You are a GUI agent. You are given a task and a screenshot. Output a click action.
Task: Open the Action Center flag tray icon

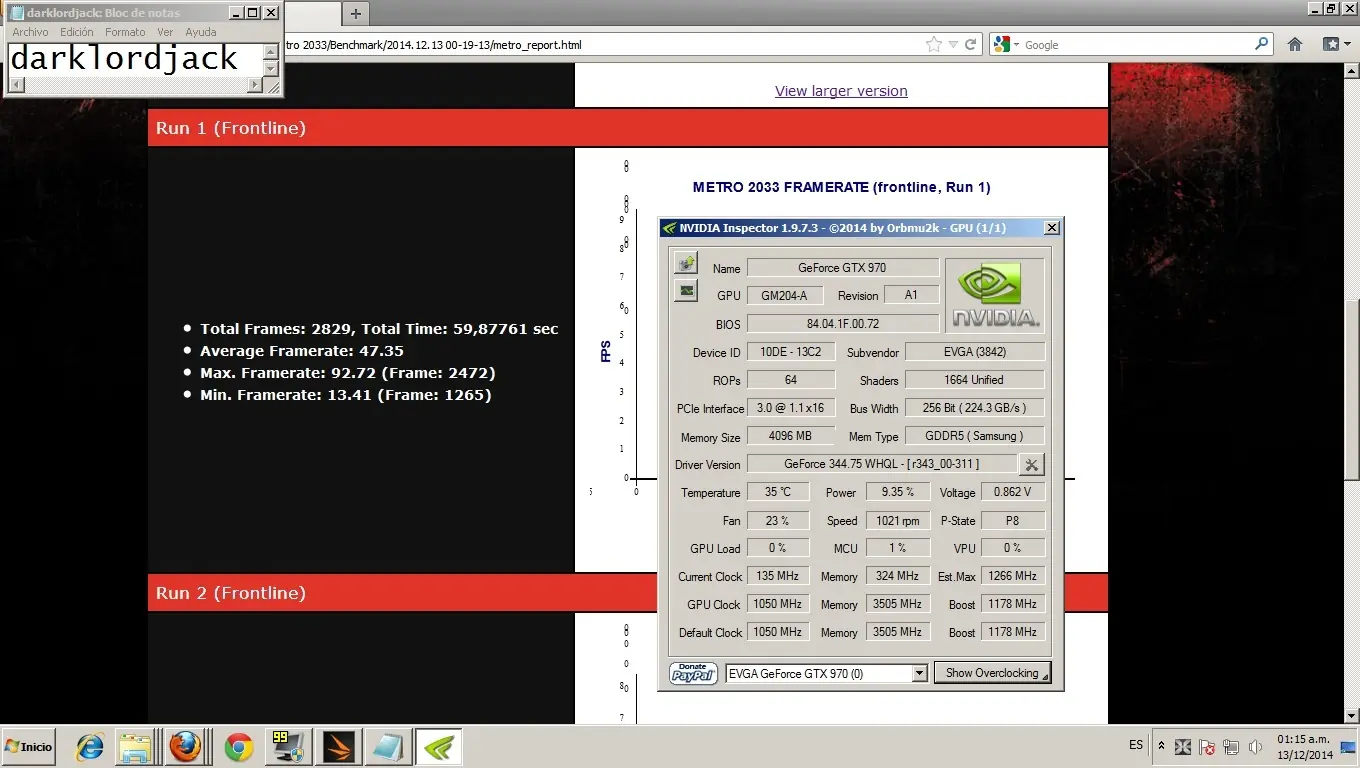click(1207, 747)
